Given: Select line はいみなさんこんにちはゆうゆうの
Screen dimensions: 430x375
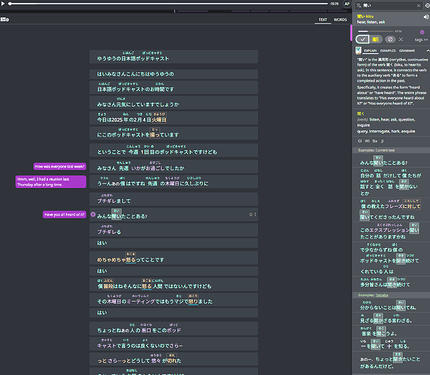Looking at the screenshot, I should click(174, 74).
